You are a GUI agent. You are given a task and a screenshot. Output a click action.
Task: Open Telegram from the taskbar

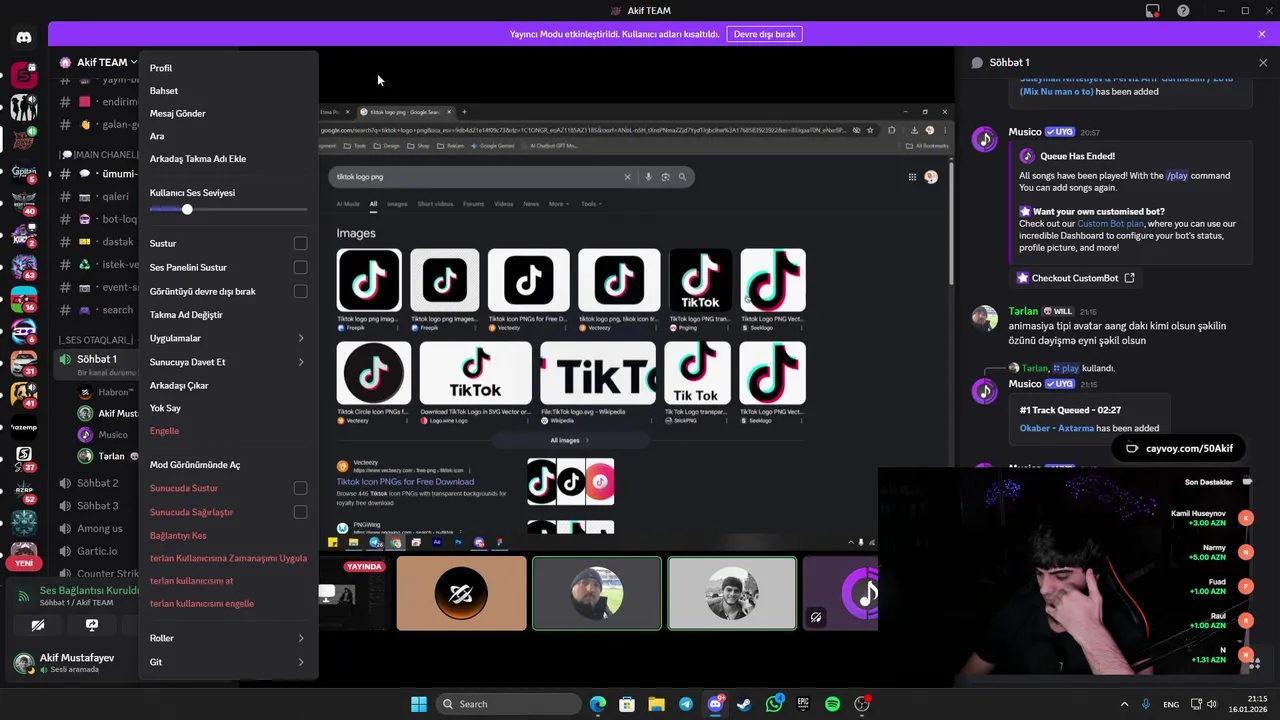click(x=685, y=704)
